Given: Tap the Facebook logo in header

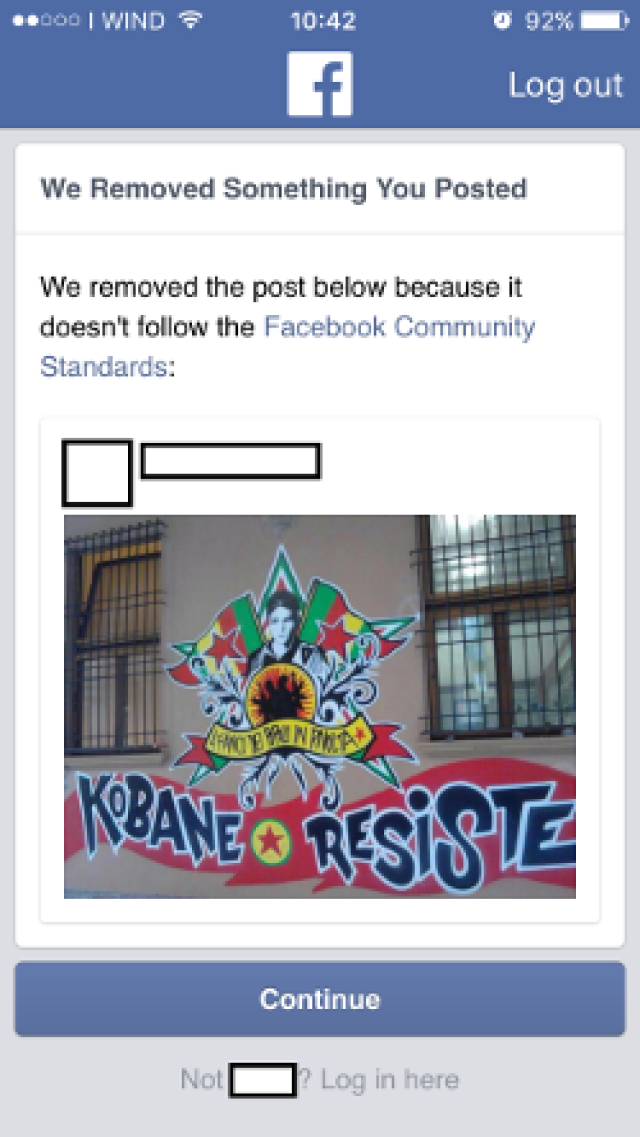Looking at the screenshot, I should click(x=320, y=83).
